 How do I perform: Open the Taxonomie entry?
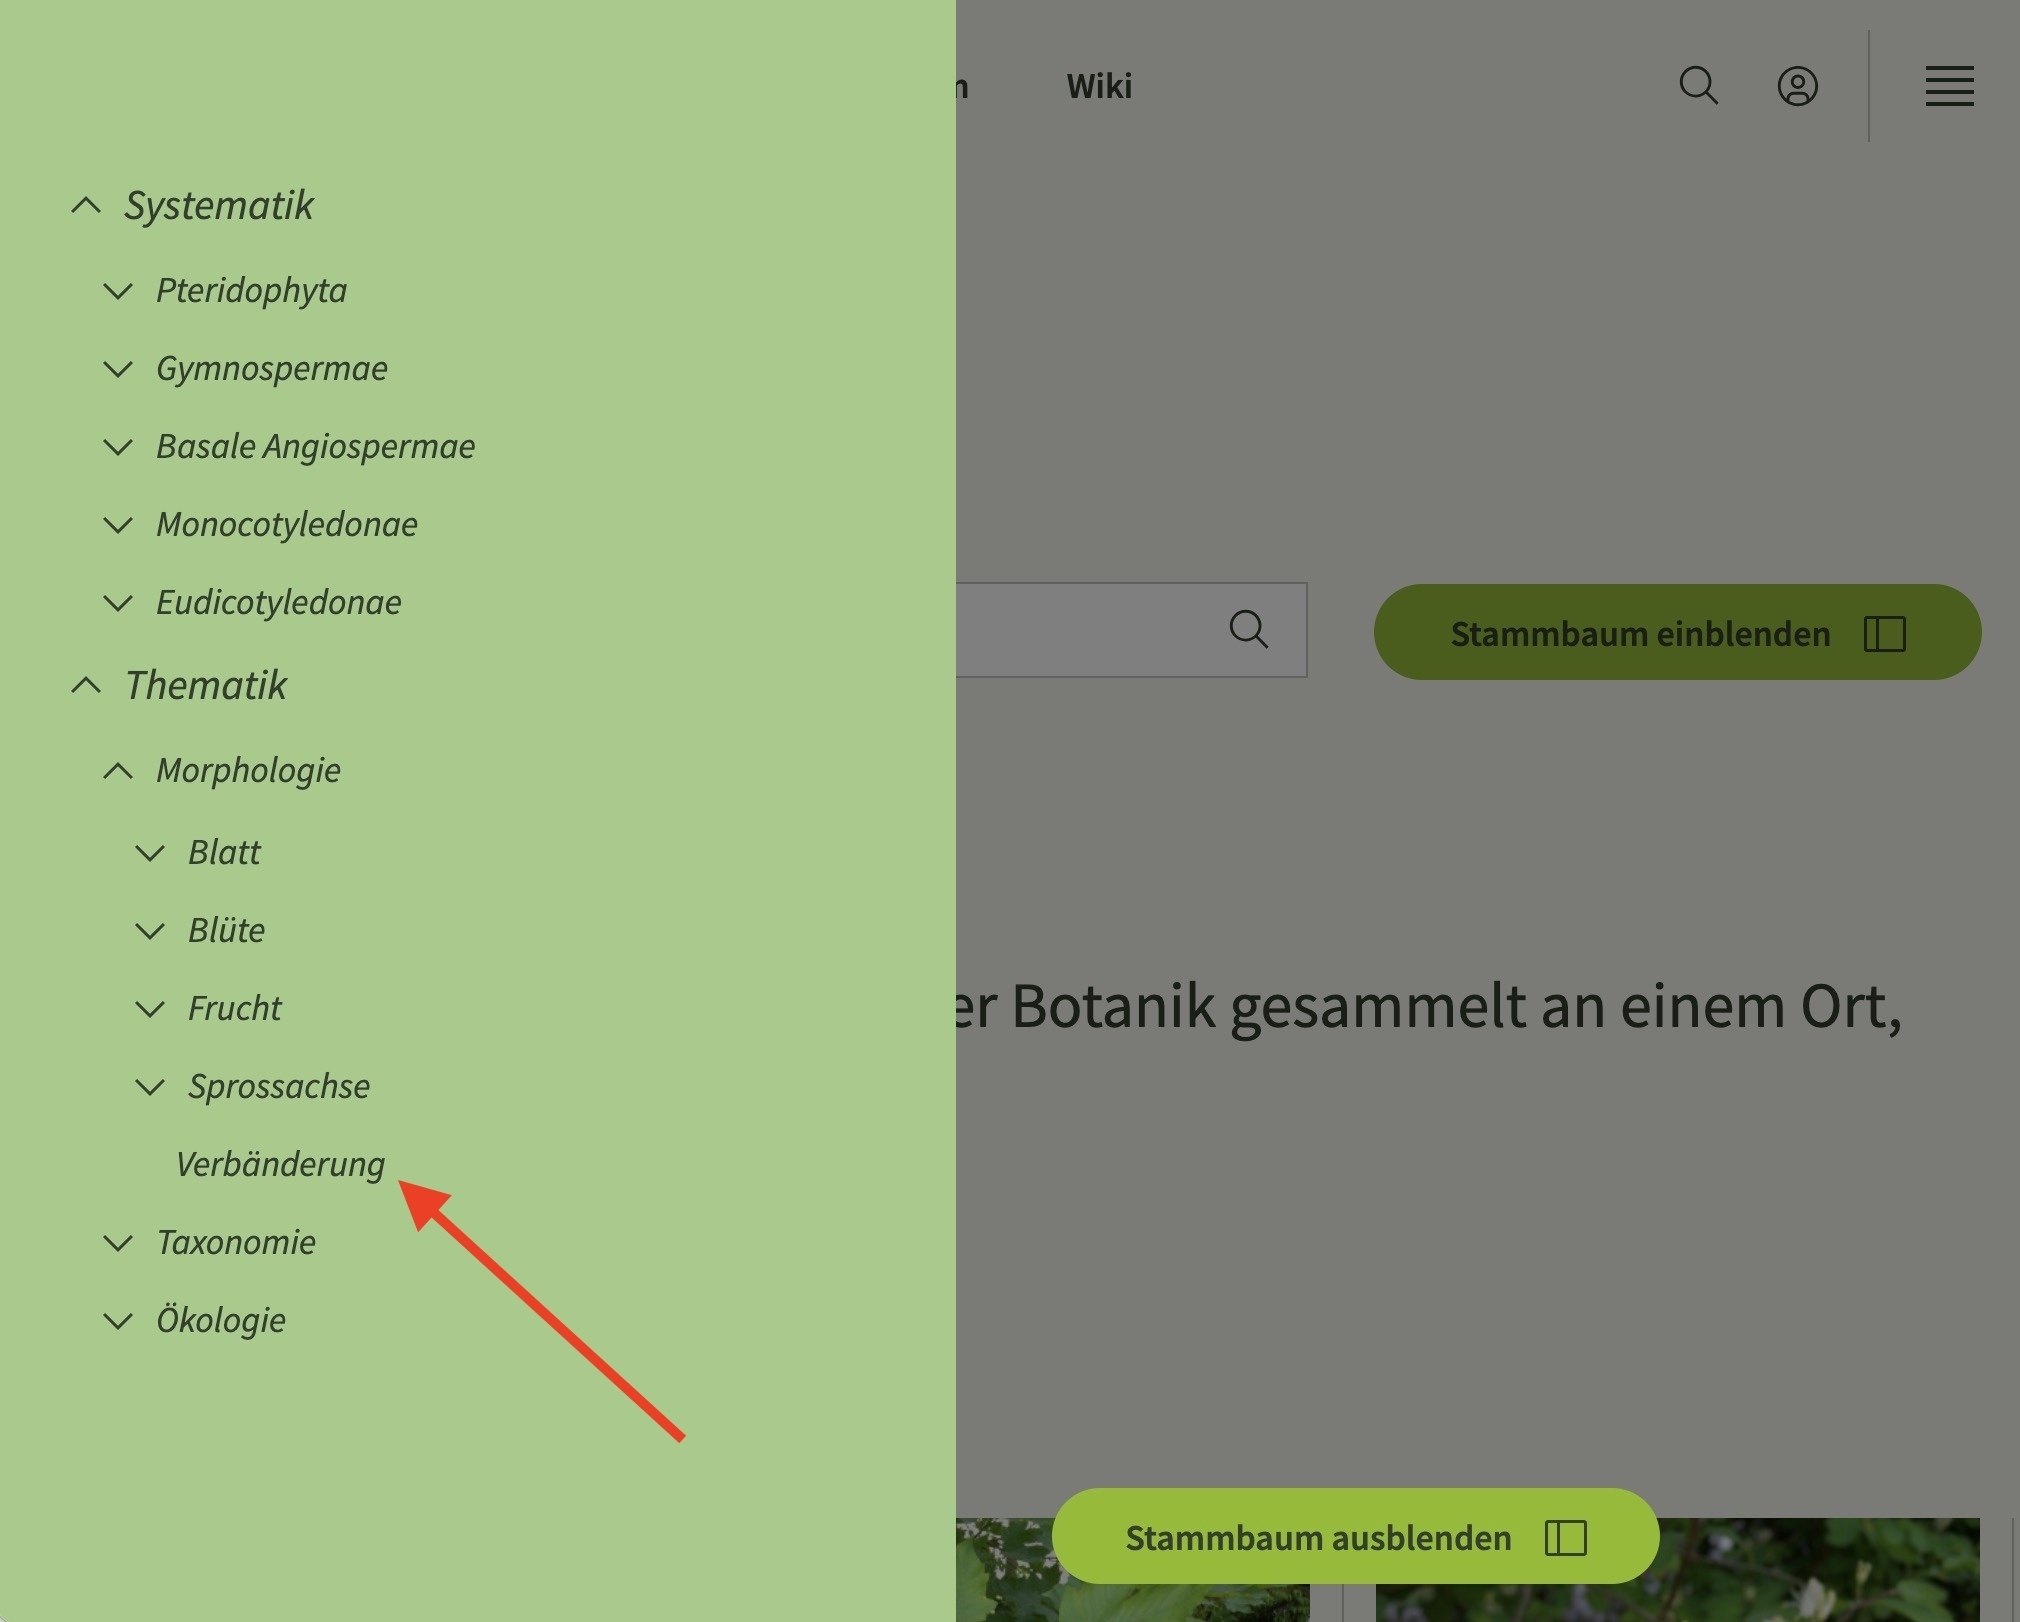235,1242
